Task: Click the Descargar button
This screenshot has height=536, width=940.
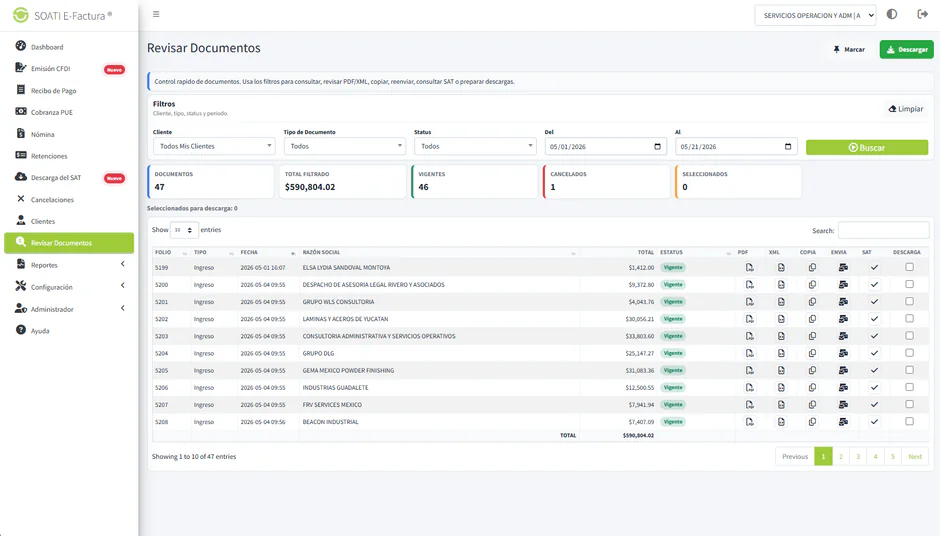Action: point(906,50)
